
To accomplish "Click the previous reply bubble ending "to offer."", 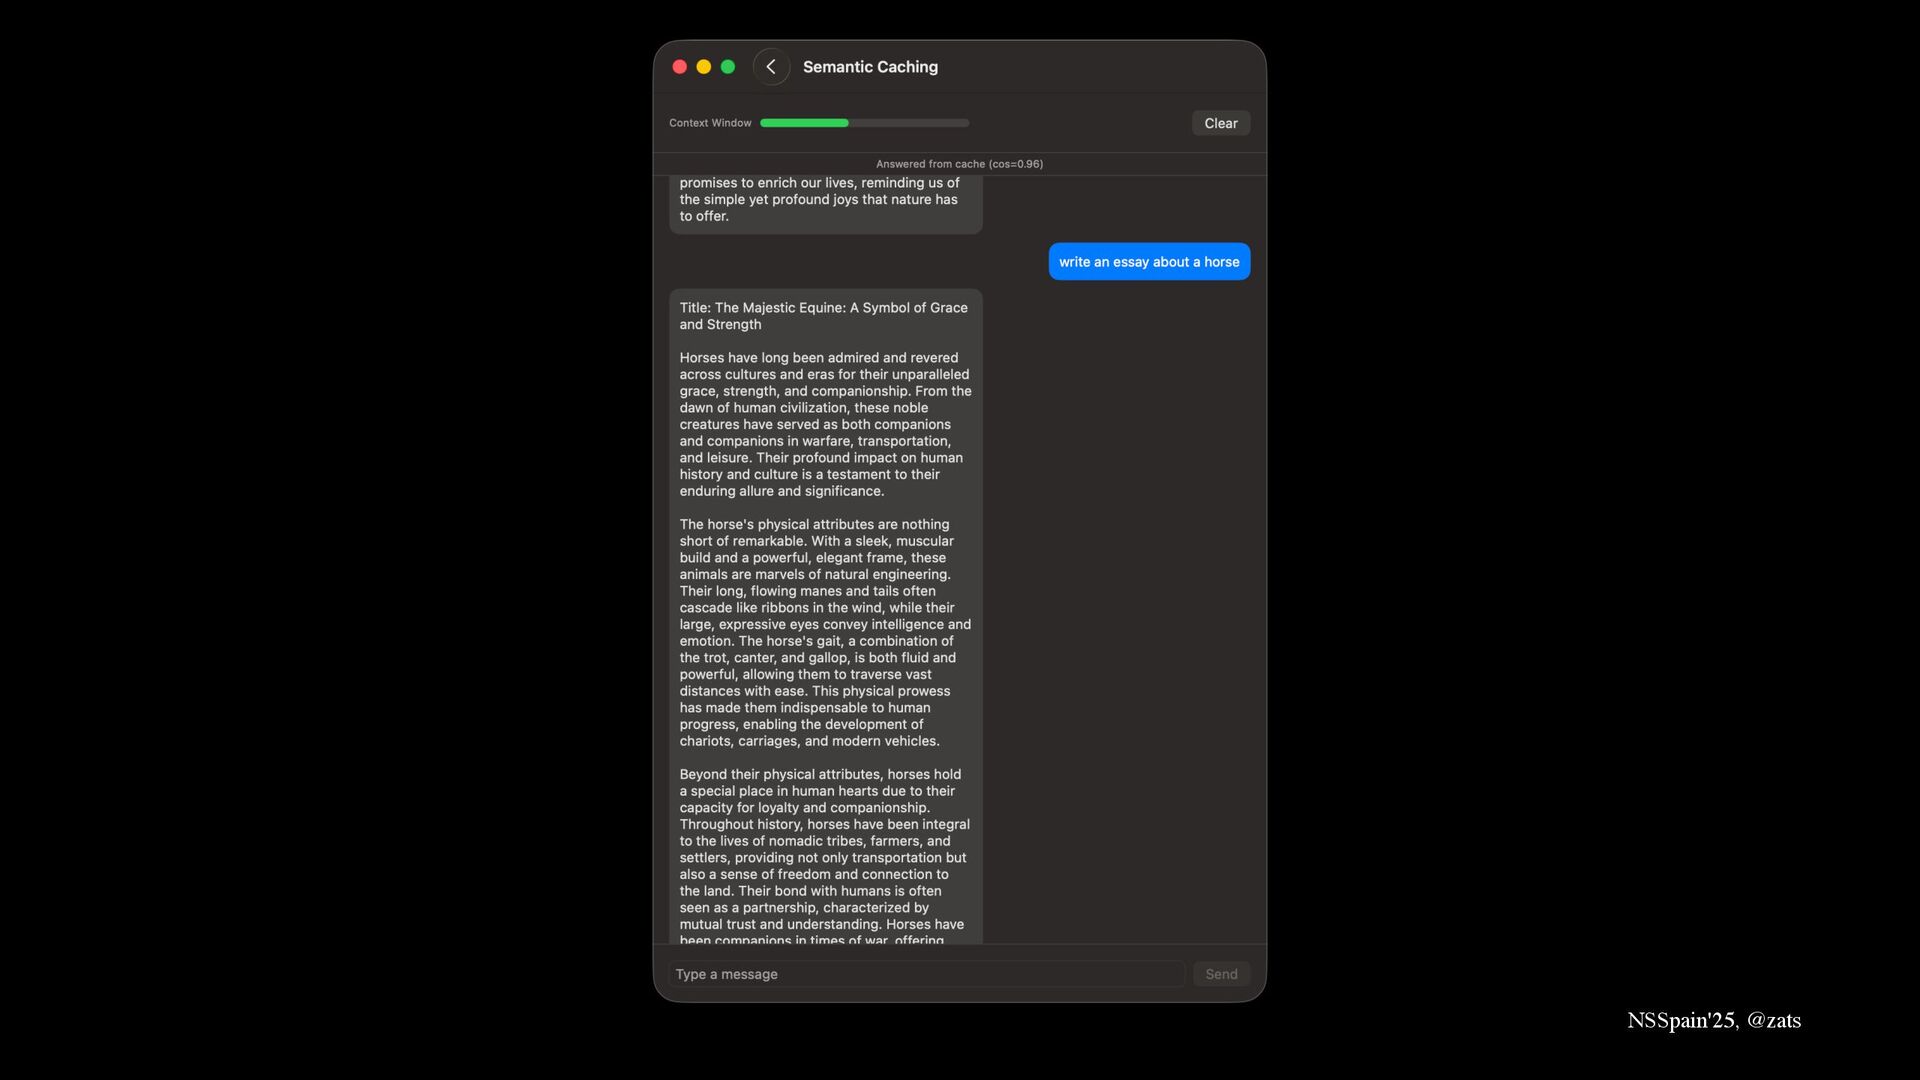I will [x=826, y=205].
